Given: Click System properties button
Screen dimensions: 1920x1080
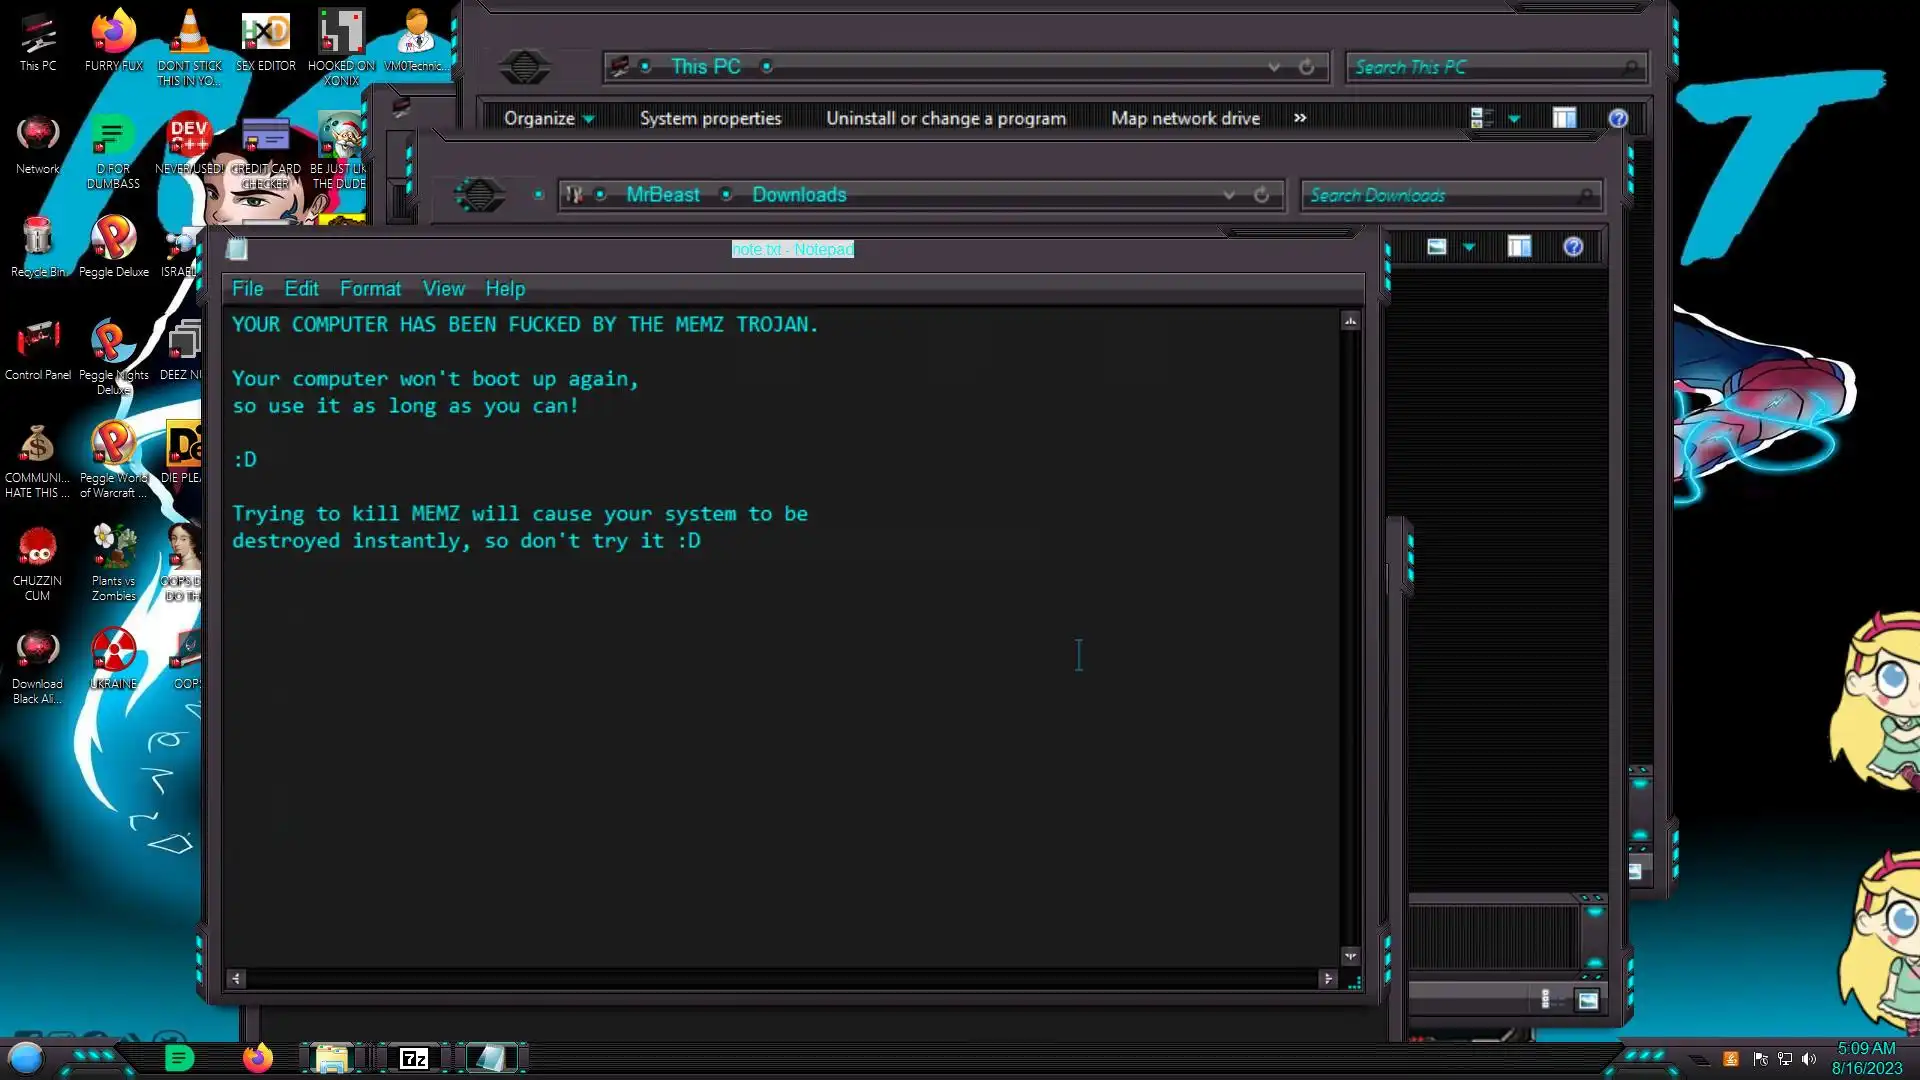Looking at the screenshot, I should [x=710, y=119].
